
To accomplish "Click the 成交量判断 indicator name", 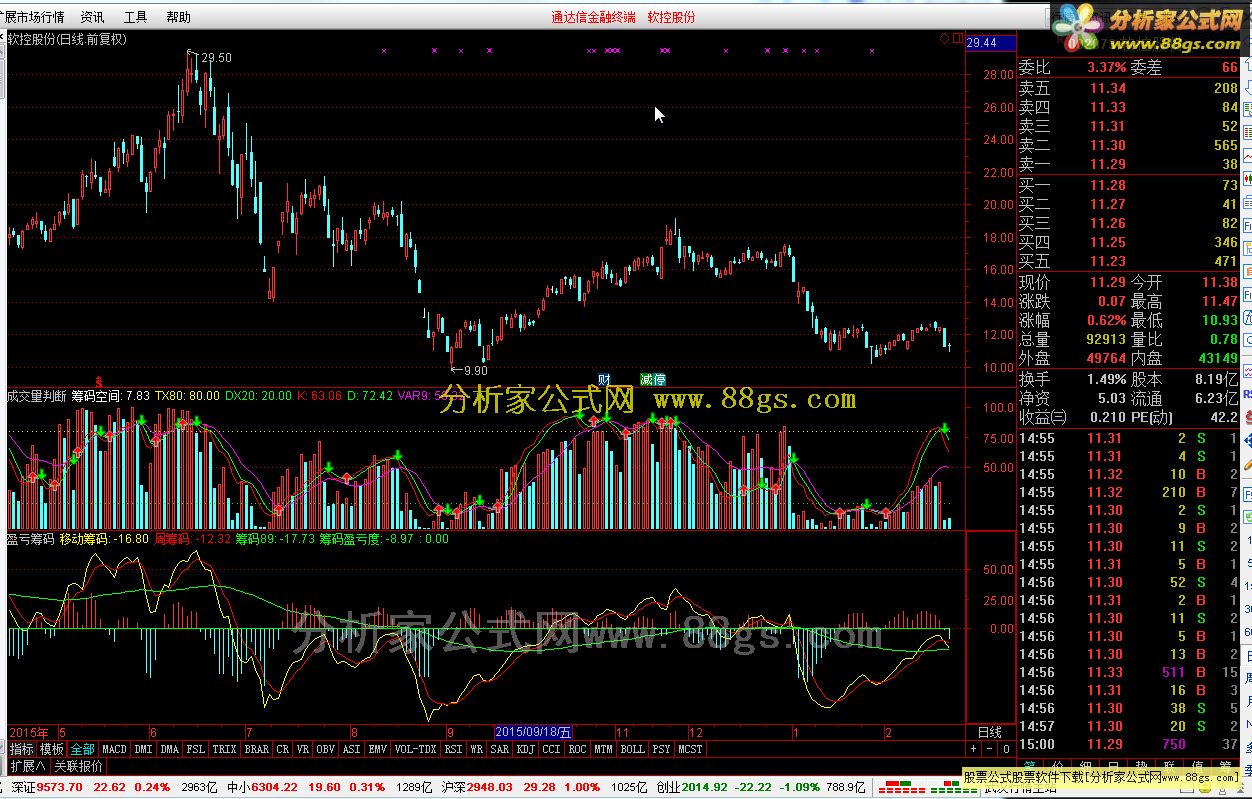I will [x=37, y=397].
